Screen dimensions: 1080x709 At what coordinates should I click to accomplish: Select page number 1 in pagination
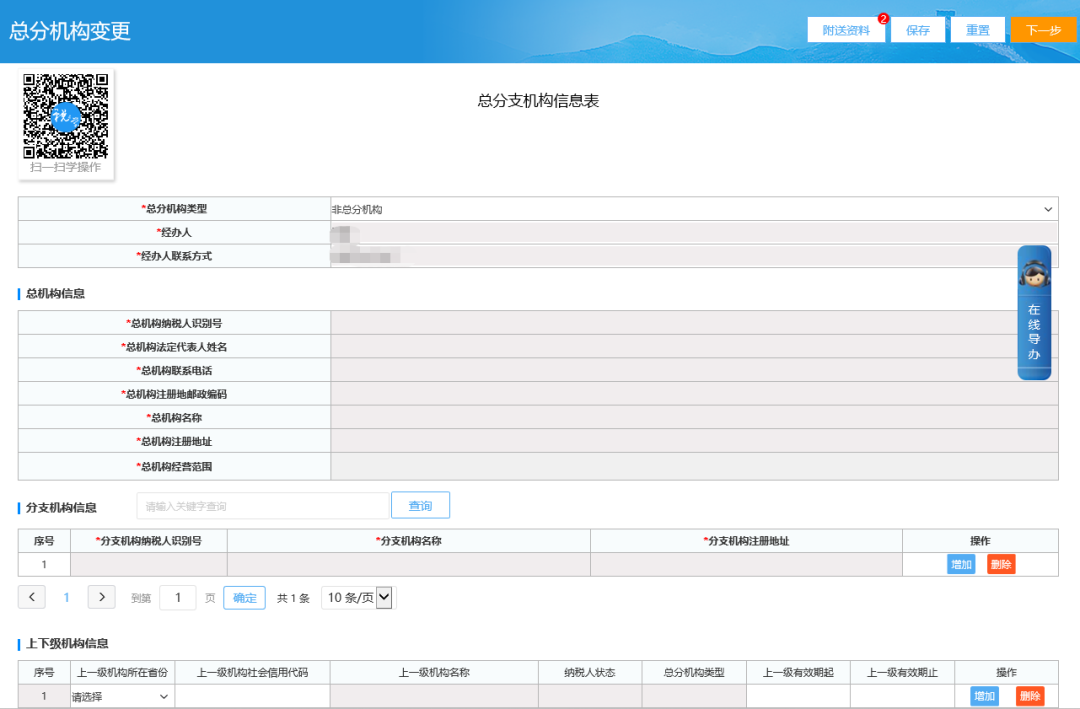(66, 597)
